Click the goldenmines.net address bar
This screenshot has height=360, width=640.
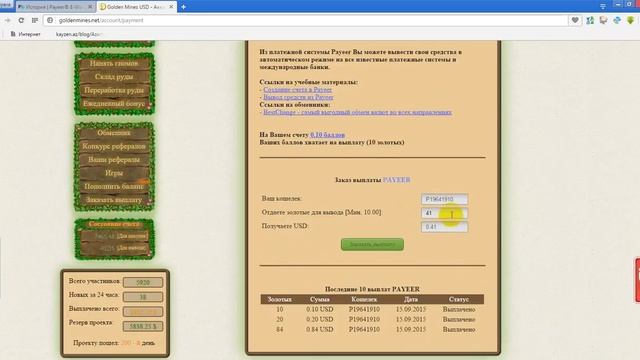pyautogui.click(x=306, y=20)
